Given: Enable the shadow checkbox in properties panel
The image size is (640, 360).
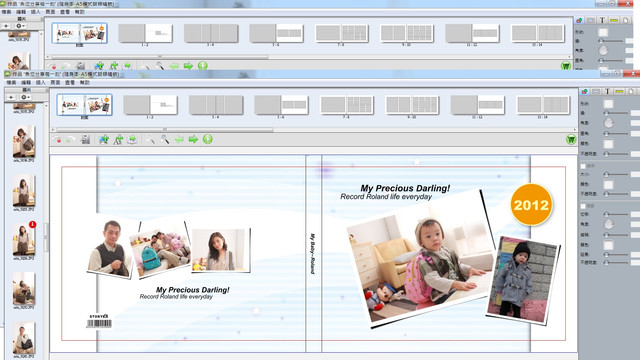Looking at the screenshot, I should point(583,206).
